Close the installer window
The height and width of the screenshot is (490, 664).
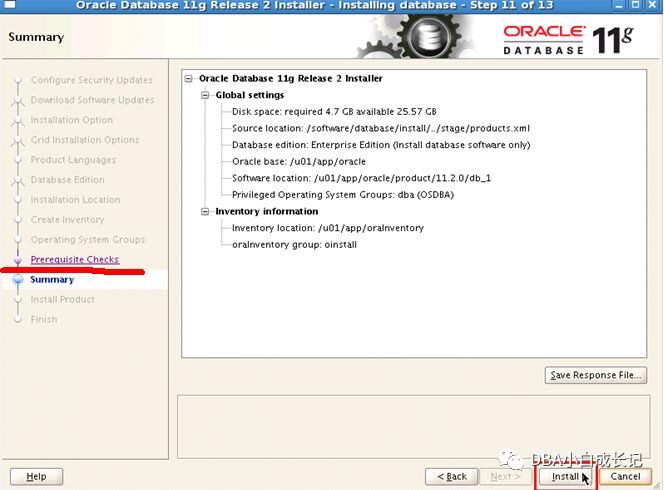point(652,5)
